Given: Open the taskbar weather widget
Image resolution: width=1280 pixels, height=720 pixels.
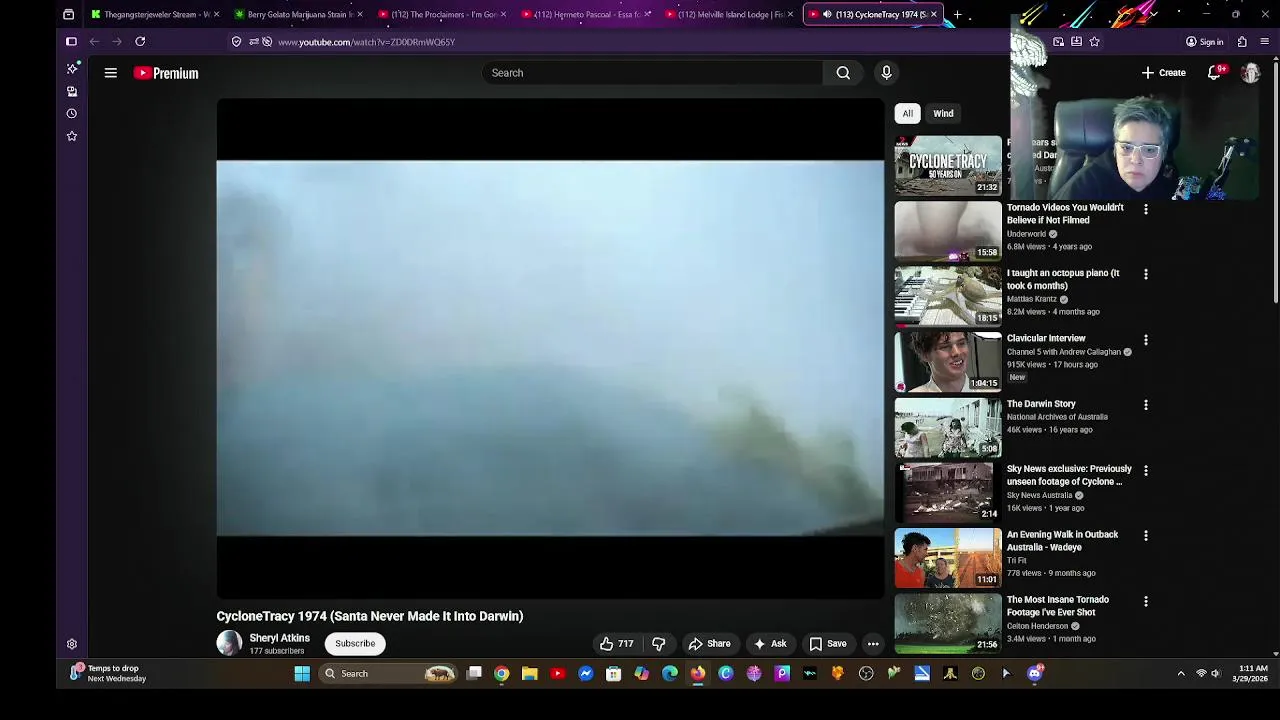Looking at the screenshot, I should point(108,674).
